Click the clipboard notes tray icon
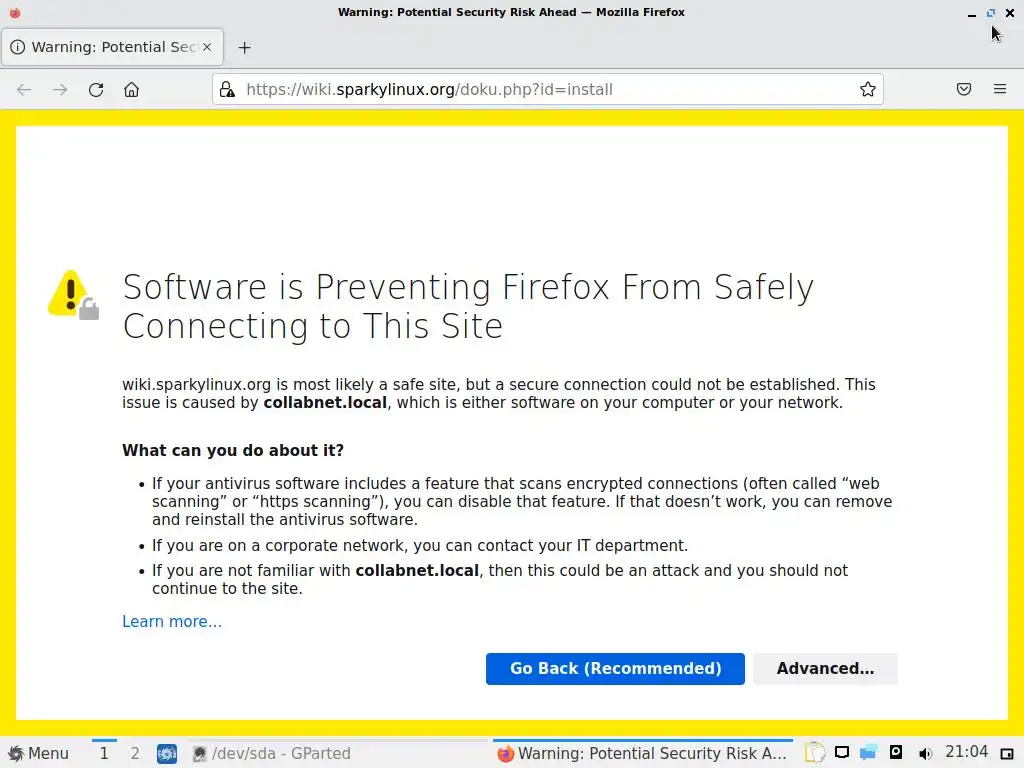 click(815, 754)
